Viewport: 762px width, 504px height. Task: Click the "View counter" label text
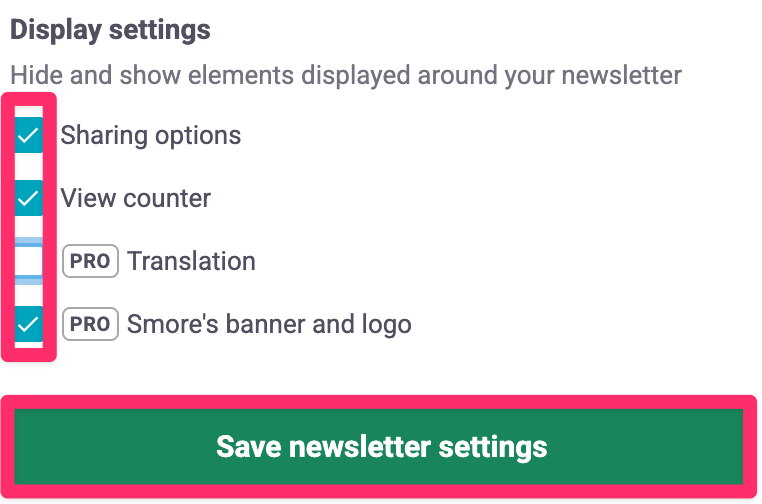(136, 198)
